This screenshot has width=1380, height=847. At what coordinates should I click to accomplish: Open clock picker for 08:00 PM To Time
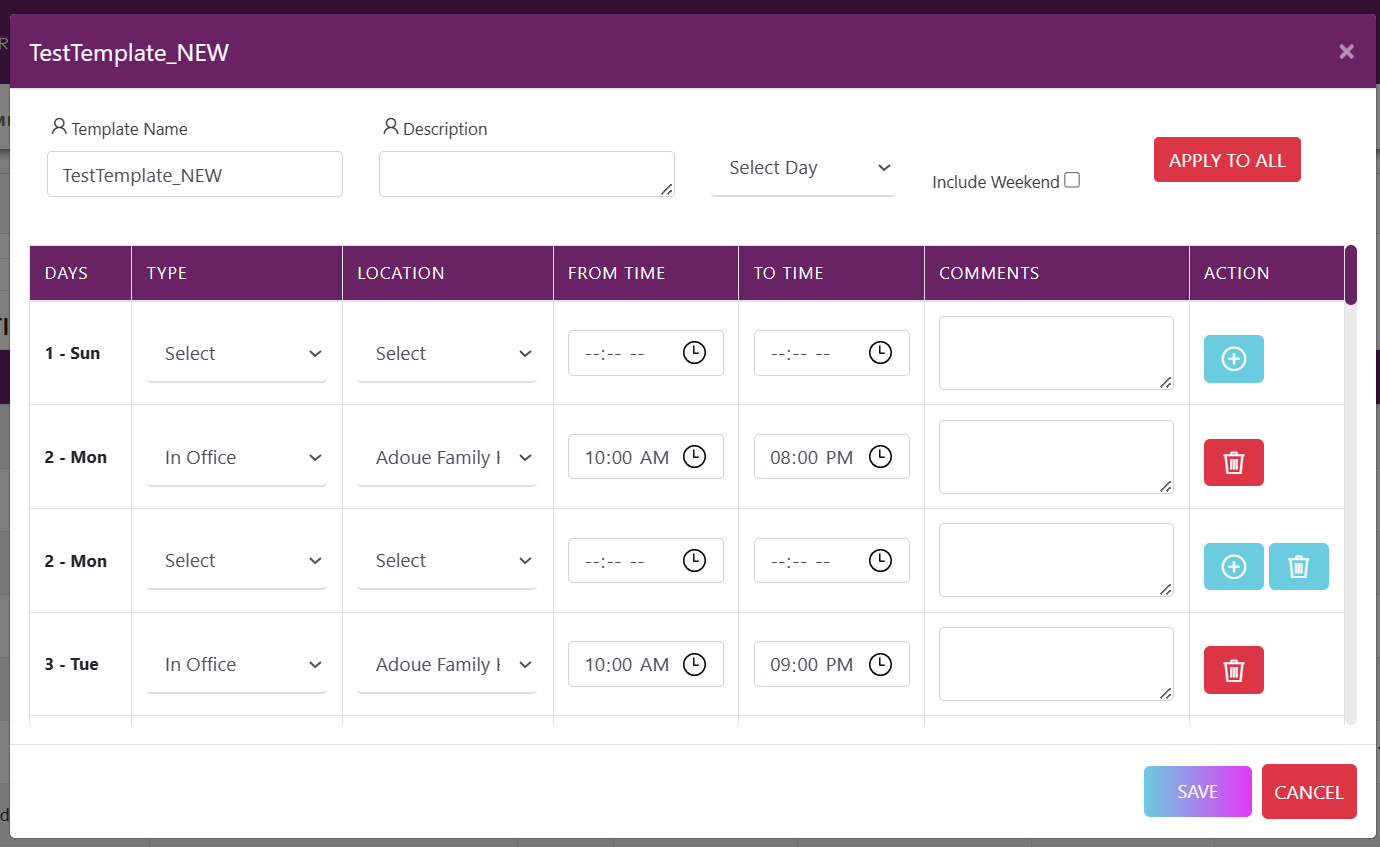(x=880, y=457)
